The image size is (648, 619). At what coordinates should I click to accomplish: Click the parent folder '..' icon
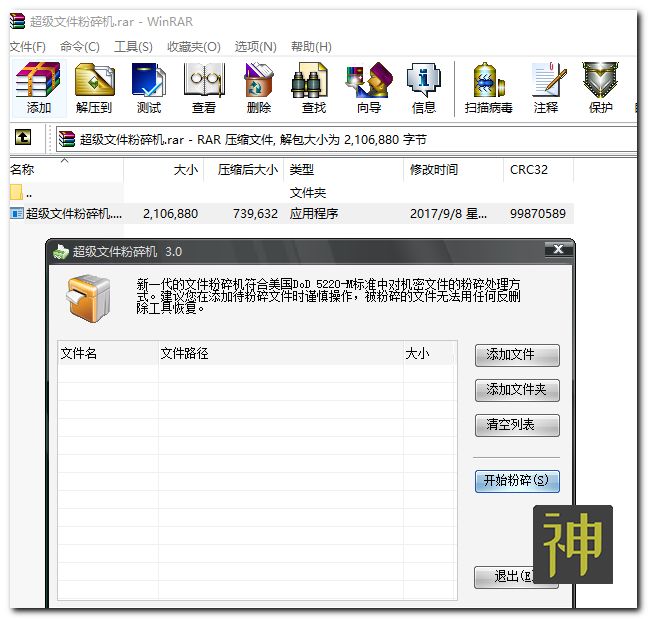click(16, 192)
